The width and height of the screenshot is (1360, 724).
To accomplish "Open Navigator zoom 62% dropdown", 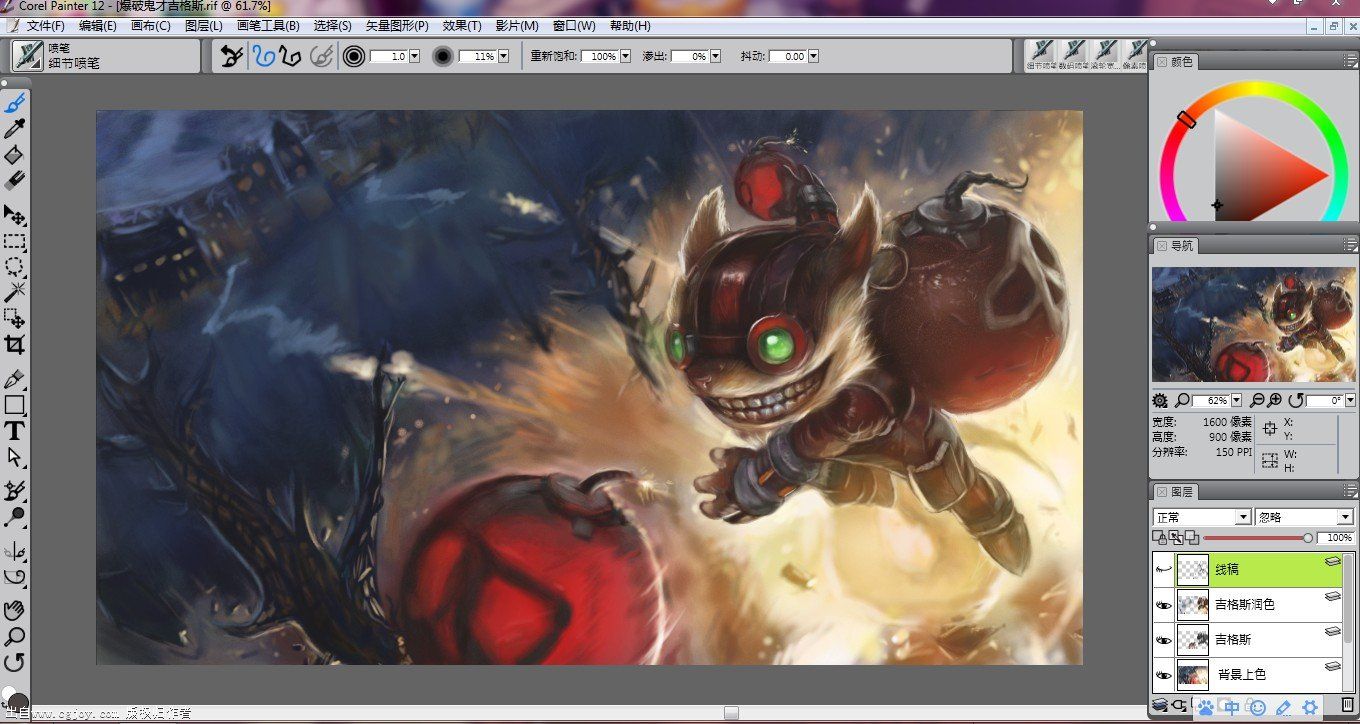I will 1235,400.
